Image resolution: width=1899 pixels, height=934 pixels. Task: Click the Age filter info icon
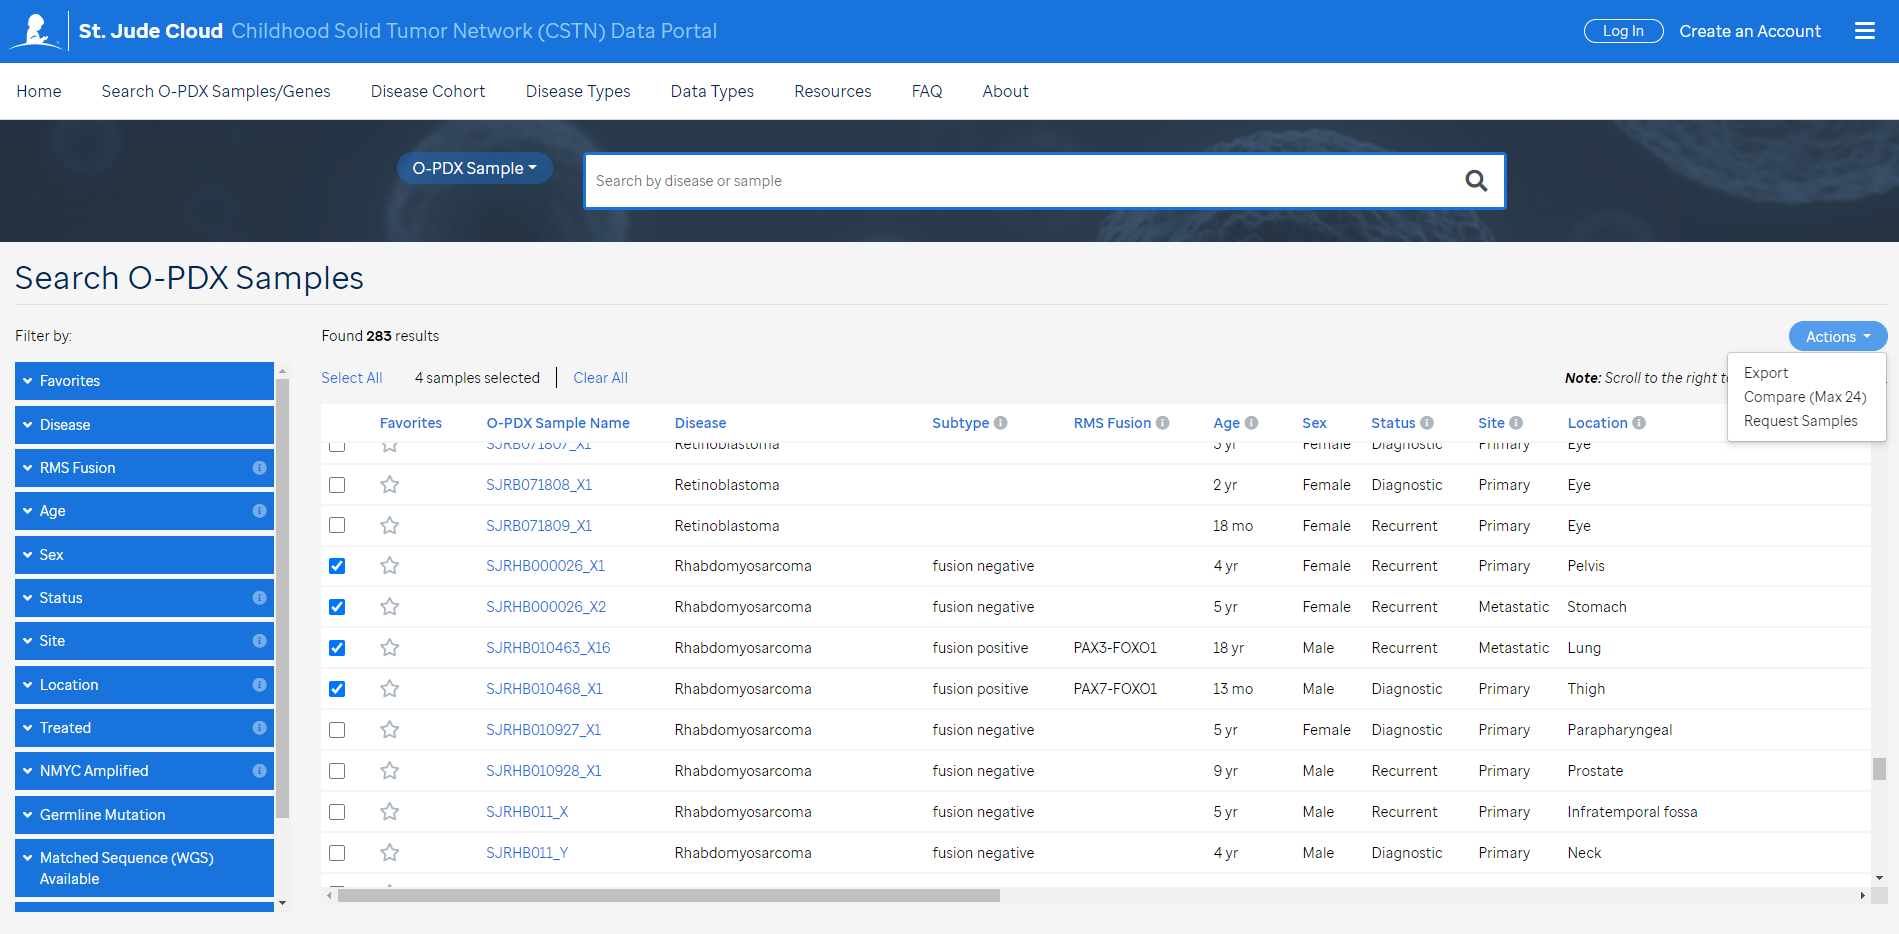[x=260, y=511]
